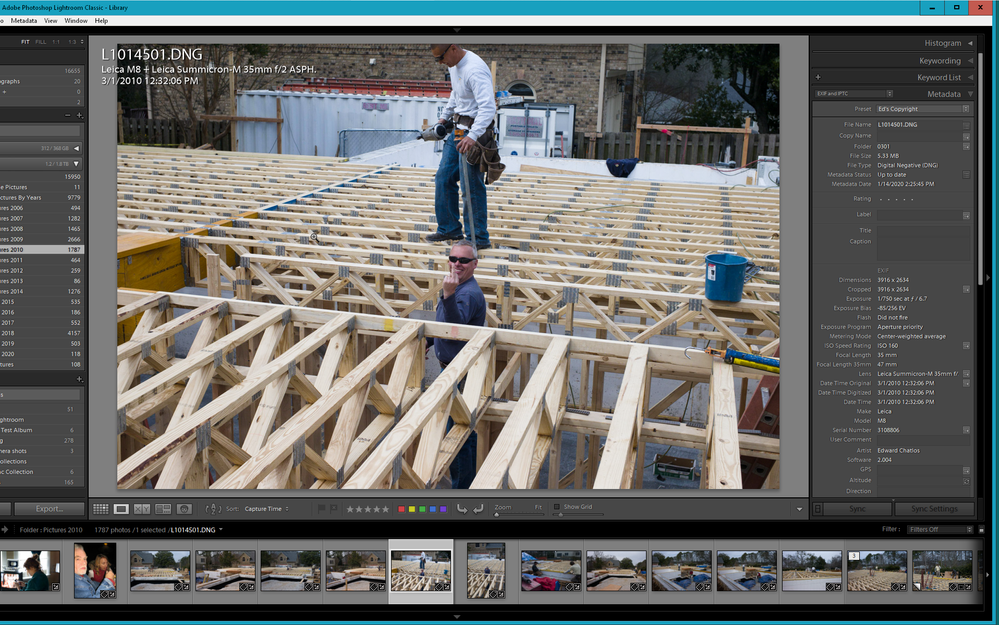The image size is (999, 625).
Task: Open the Metadata menu
Action: pyautogui.click(x=24, y=19)
